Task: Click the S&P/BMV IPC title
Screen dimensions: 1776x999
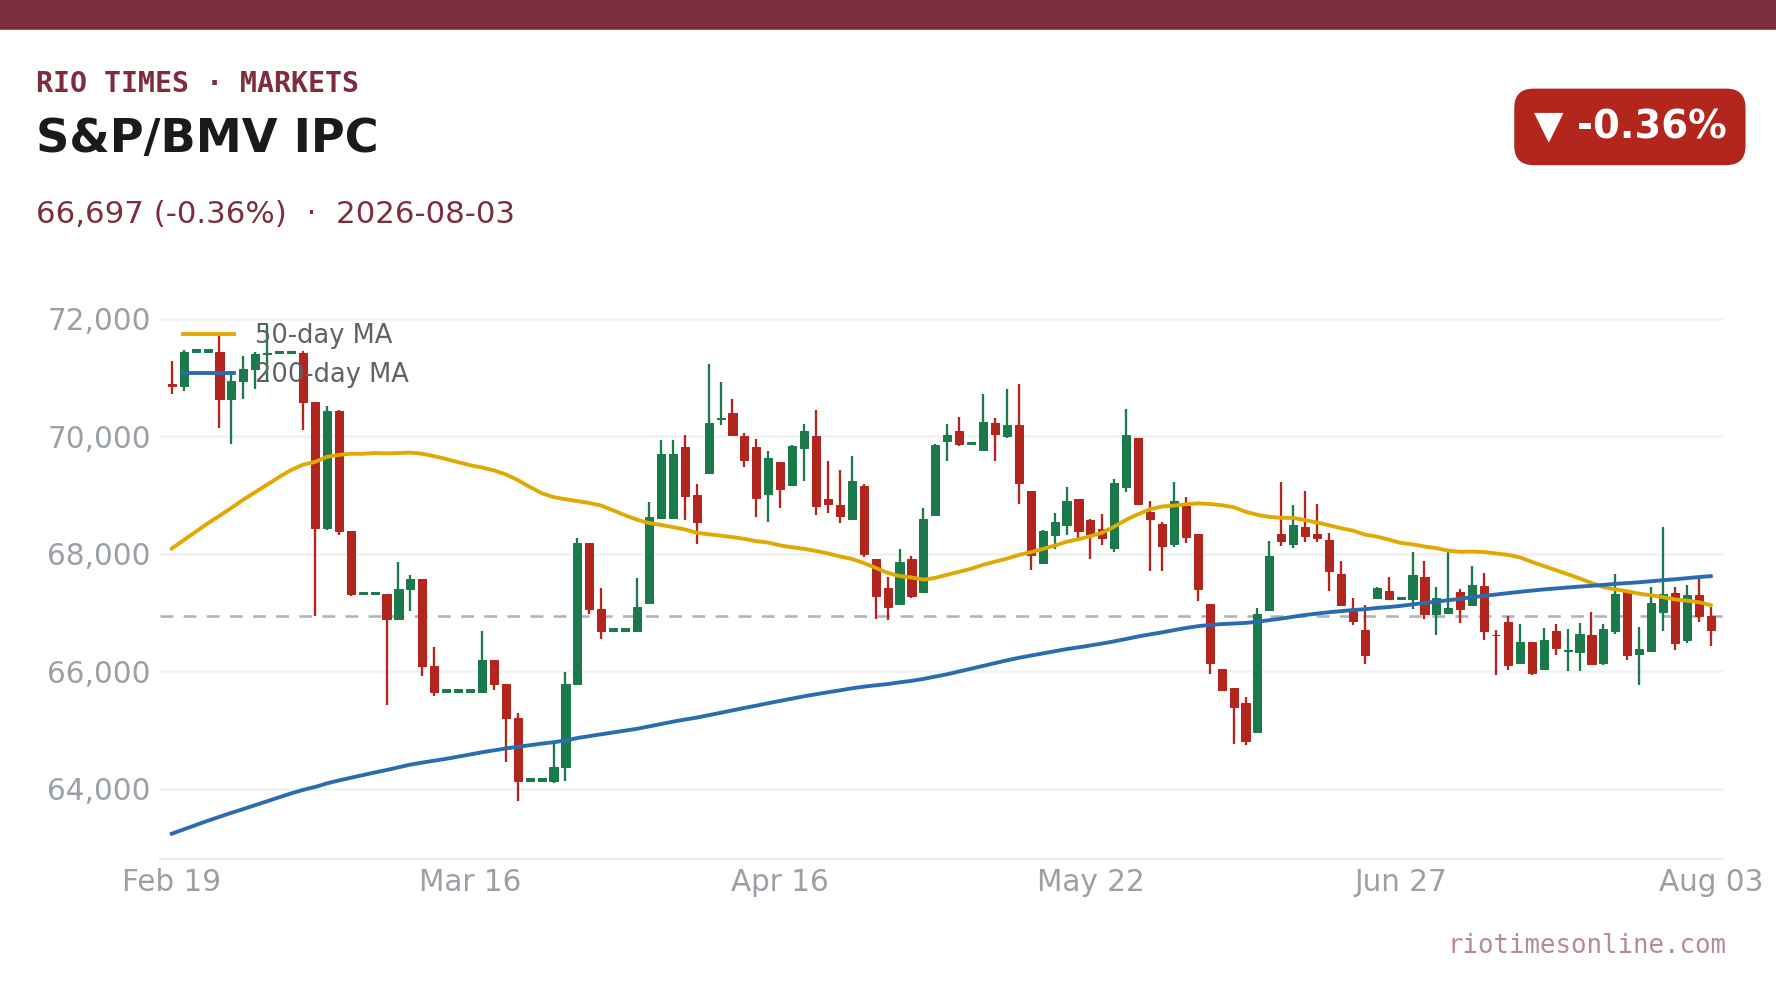Action: [x=207, y=138]
